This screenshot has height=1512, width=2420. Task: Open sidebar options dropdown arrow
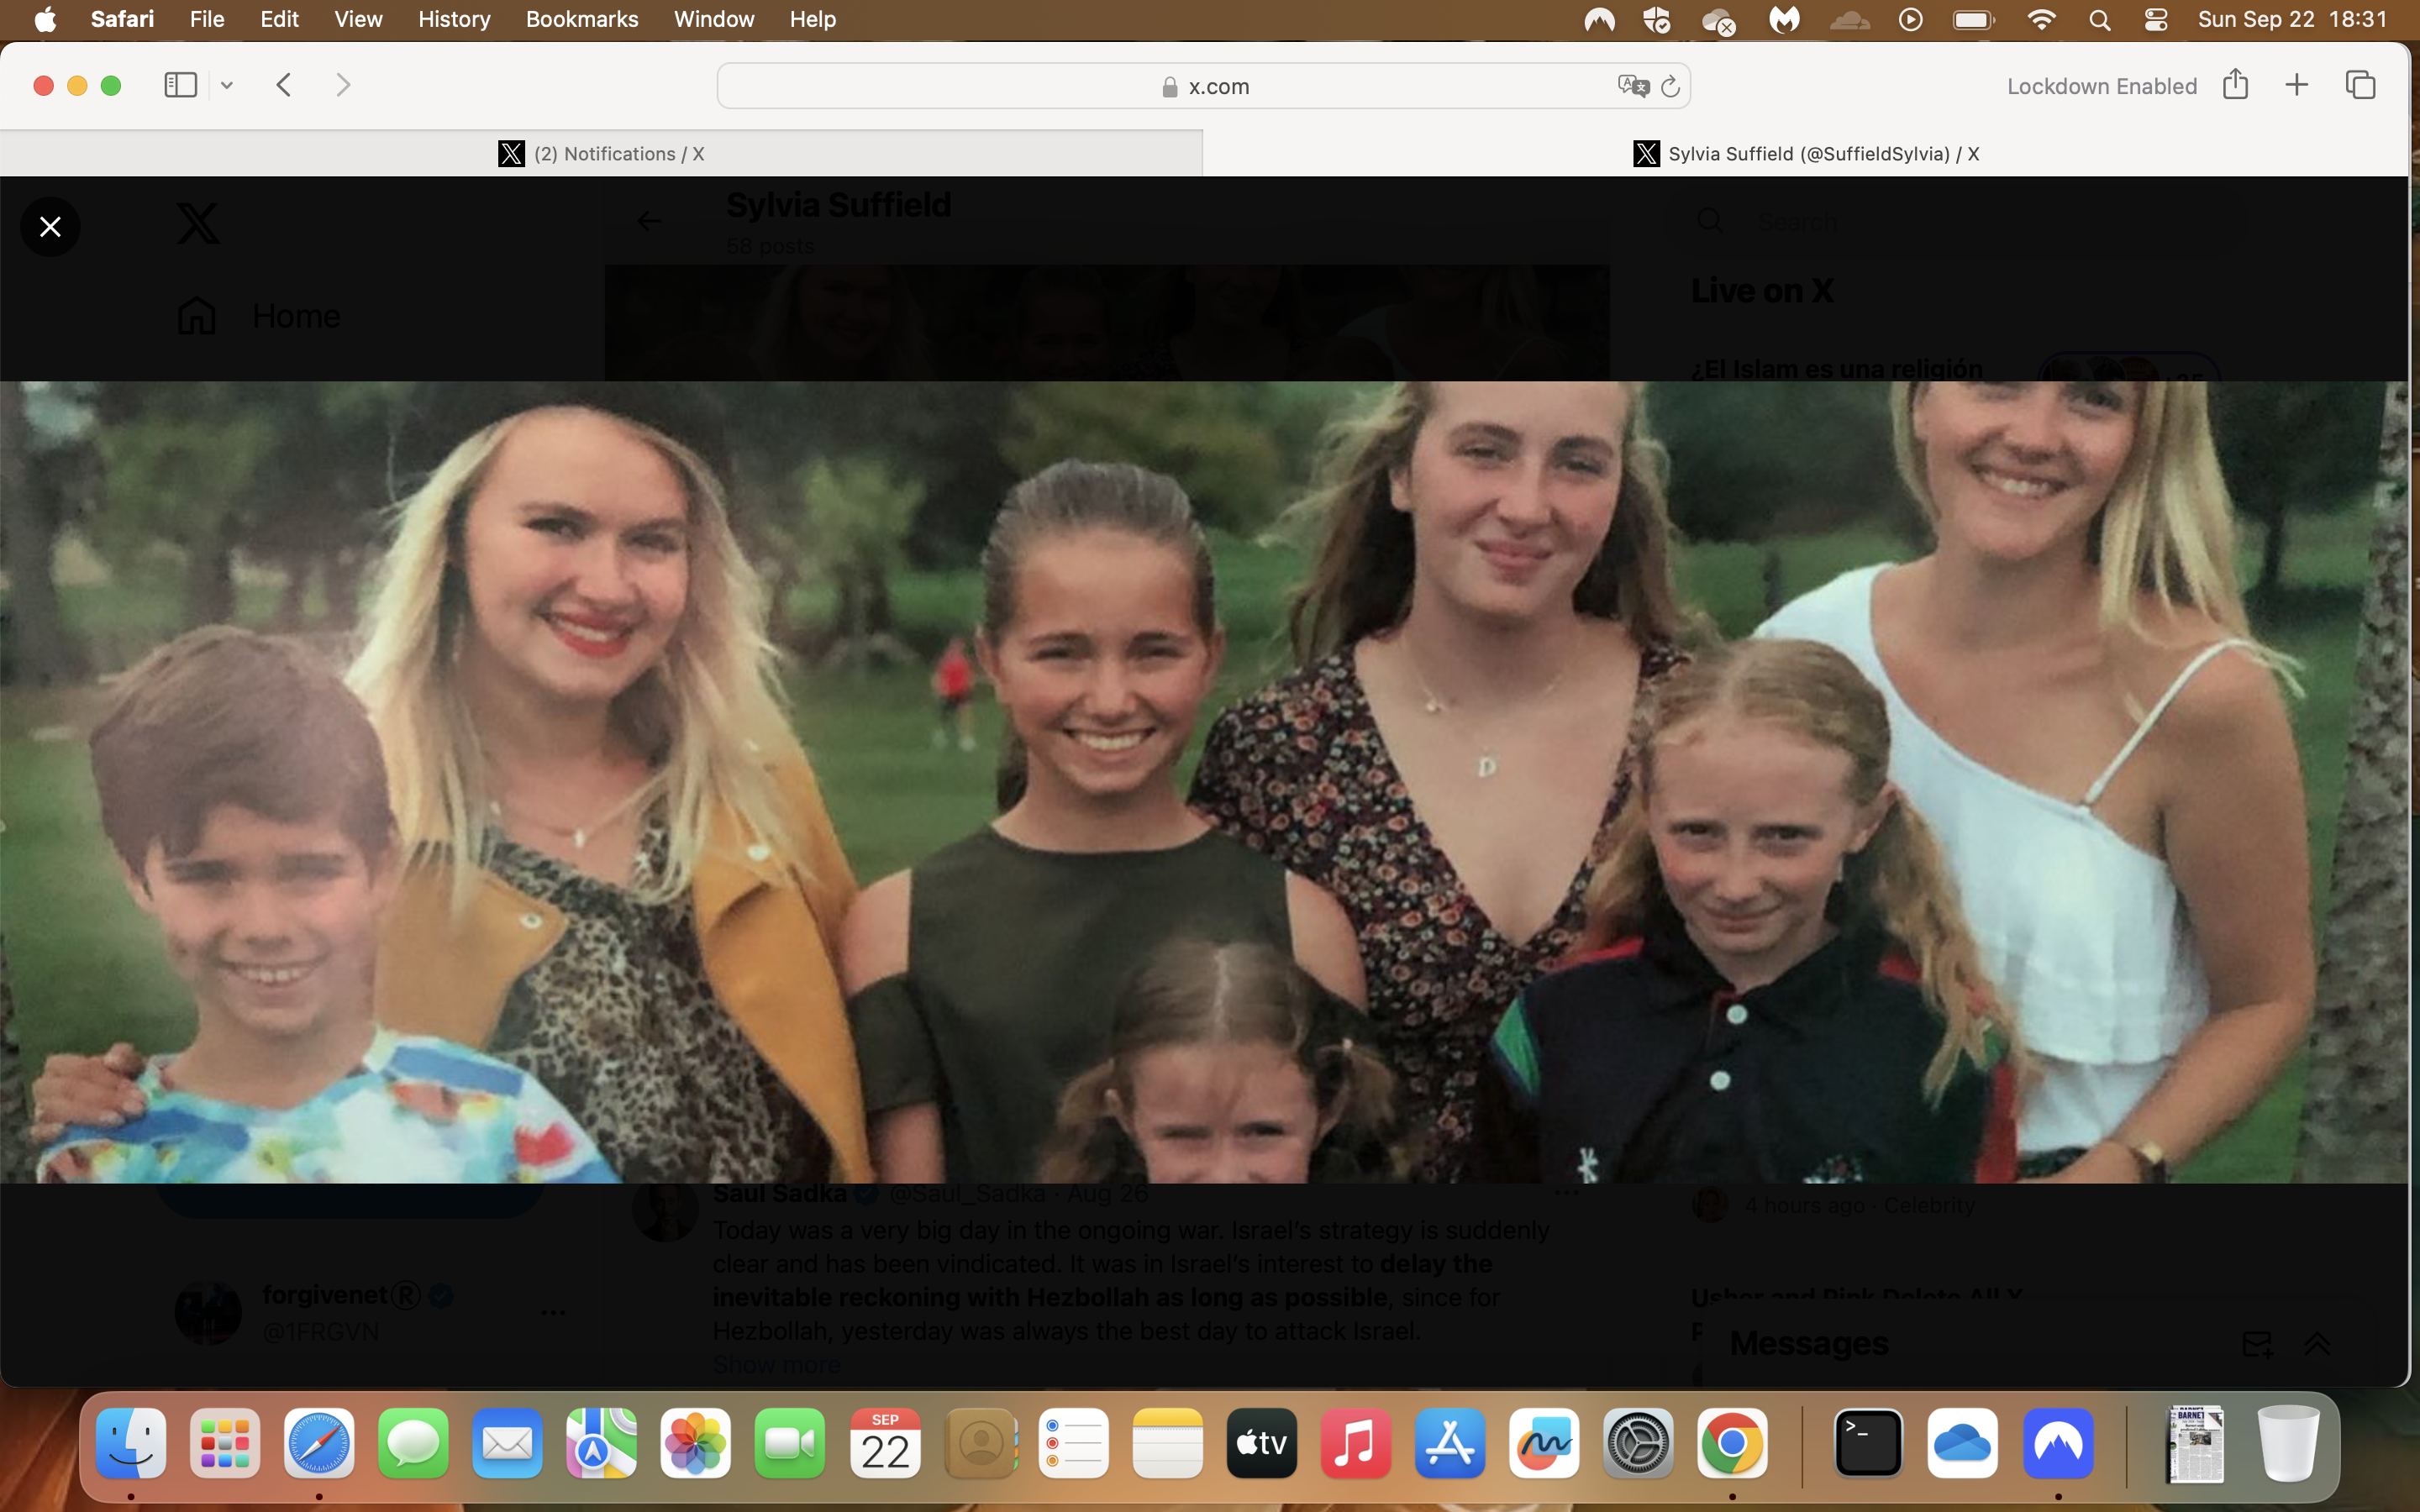(227, 86)
